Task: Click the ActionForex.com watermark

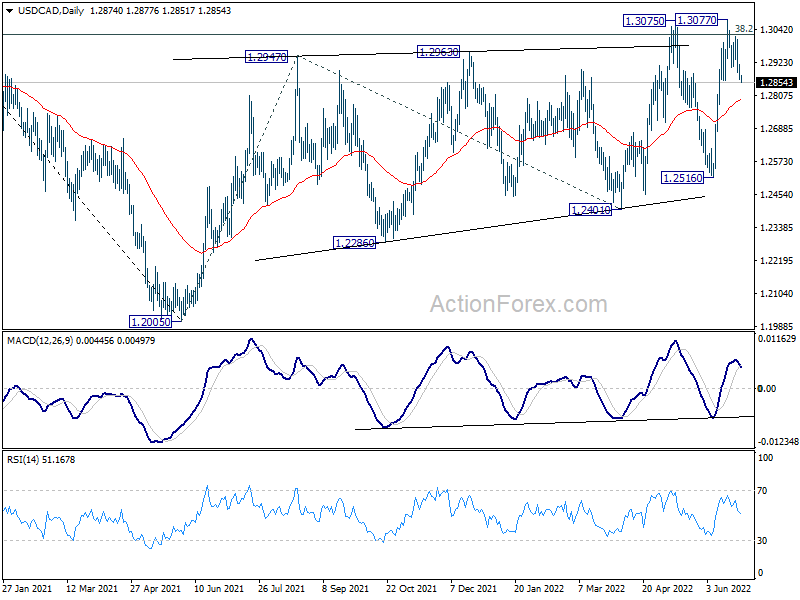Action: (x=518, y=304)
